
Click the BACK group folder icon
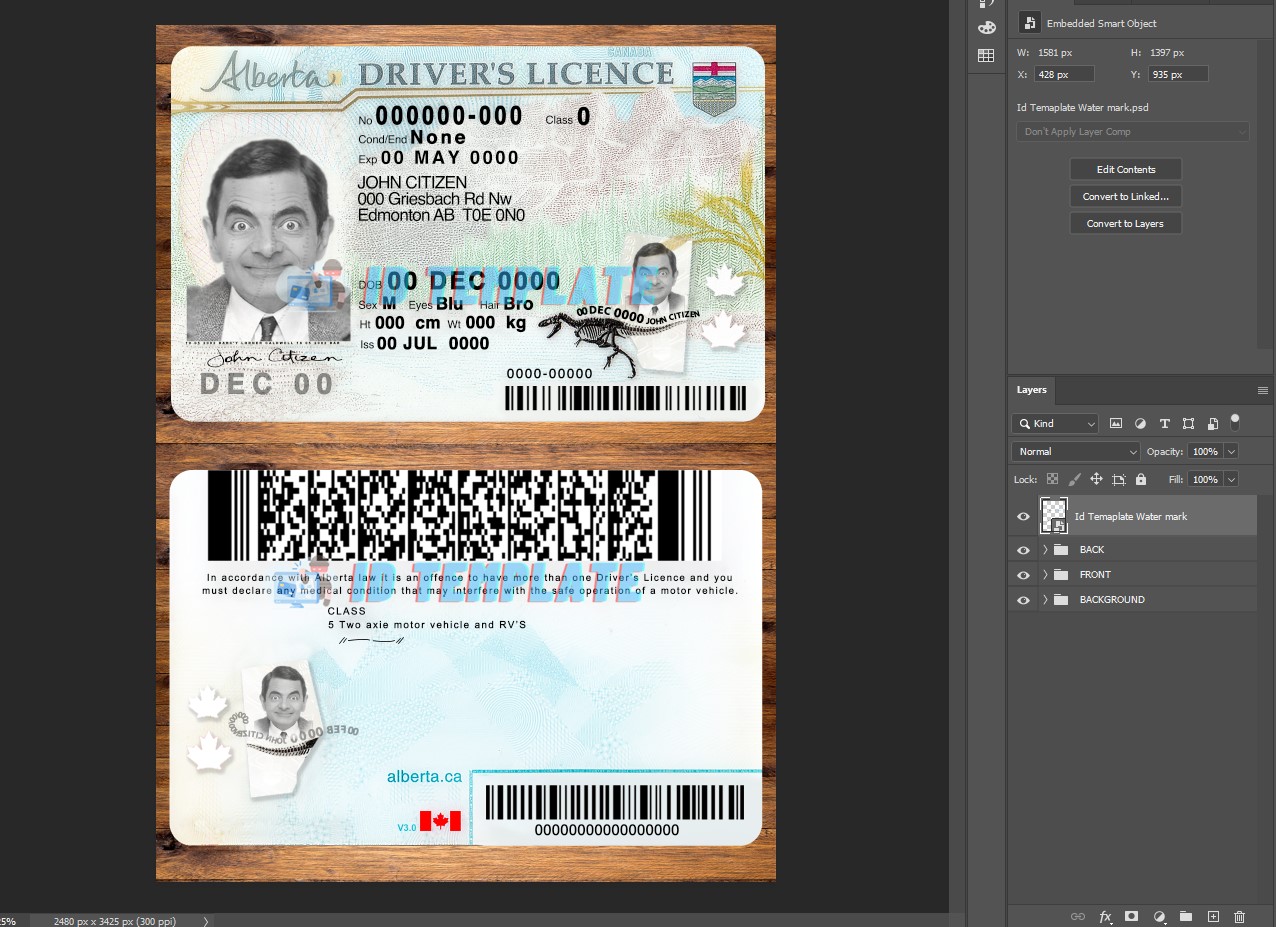(1061, 550)
